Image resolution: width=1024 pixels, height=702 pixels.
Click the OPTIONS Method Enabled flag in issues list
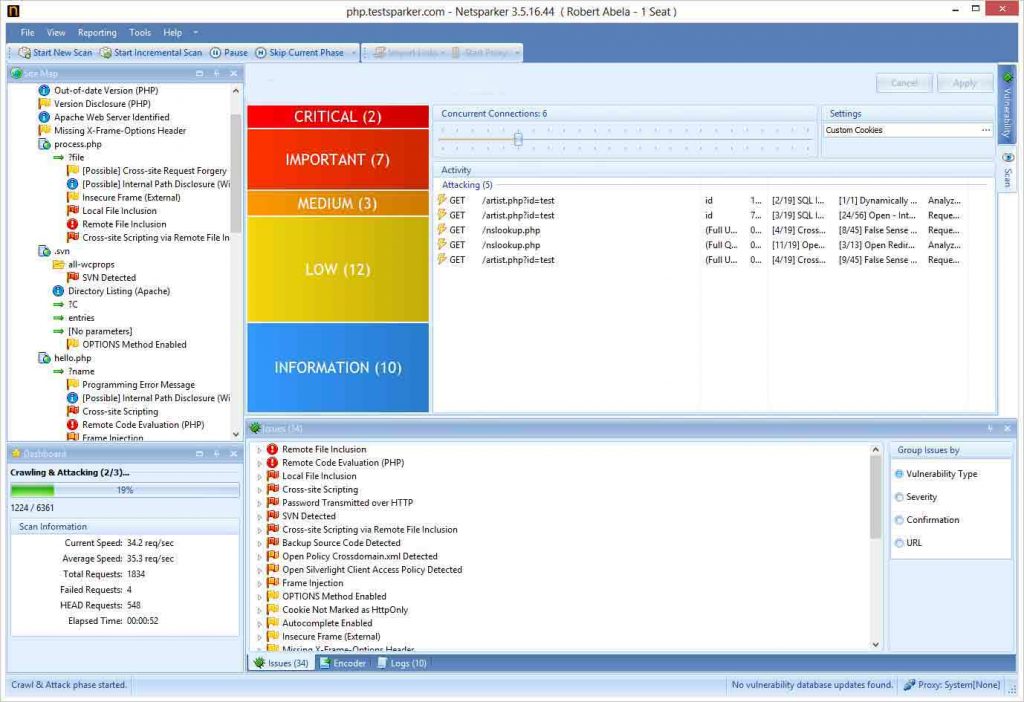[x=273, y=596]
